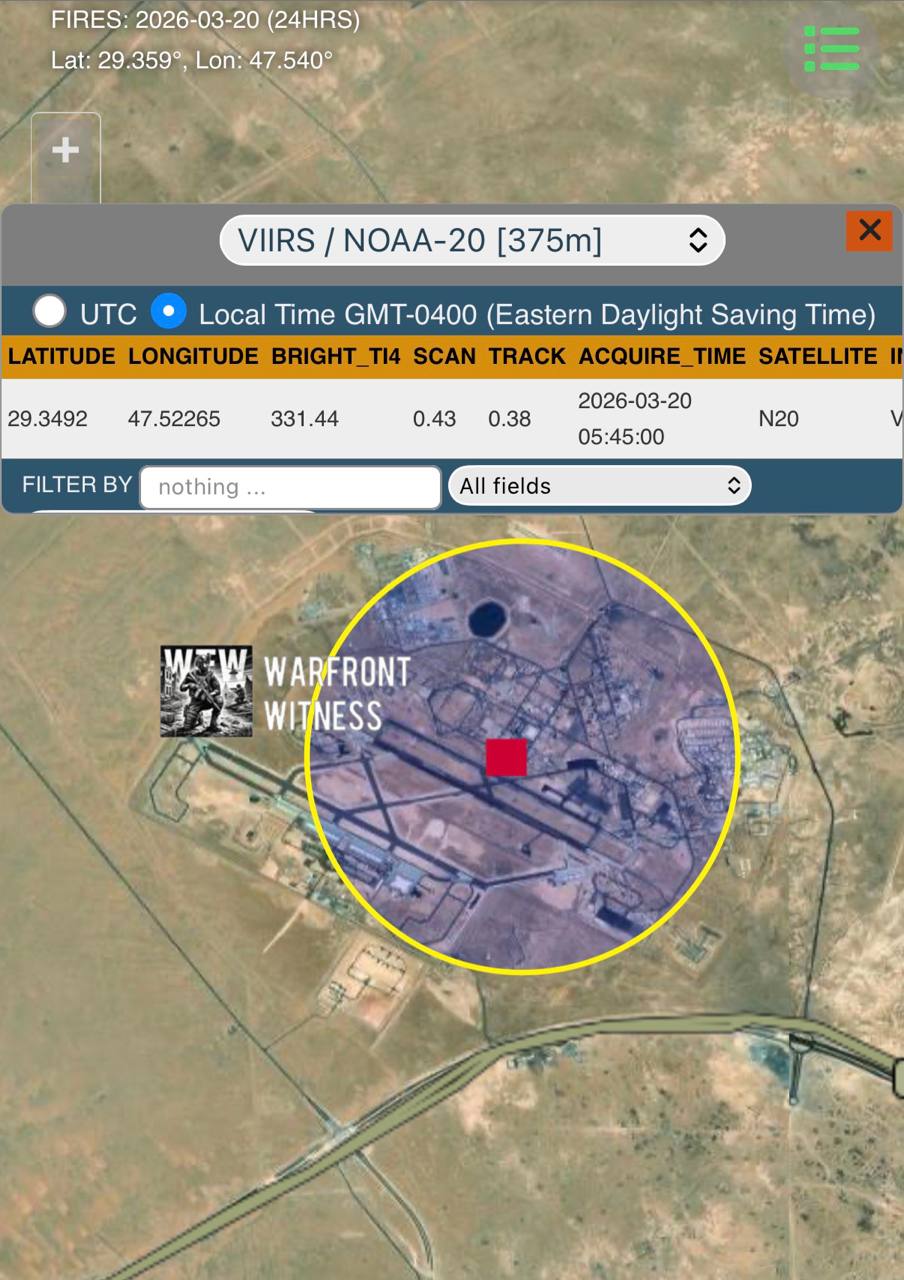Click the Lat/Lon coordinates readout
The height and width of the screenshot is (1280, 904).
pyautogui.click(x=192, y=60)
